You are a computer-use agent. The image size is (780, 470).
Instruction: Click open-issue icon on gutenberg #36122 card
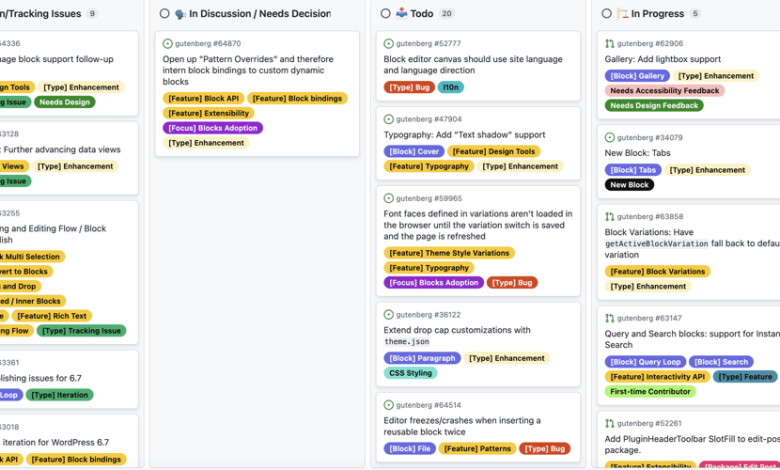pyautogui.click(x=389, y=315)
